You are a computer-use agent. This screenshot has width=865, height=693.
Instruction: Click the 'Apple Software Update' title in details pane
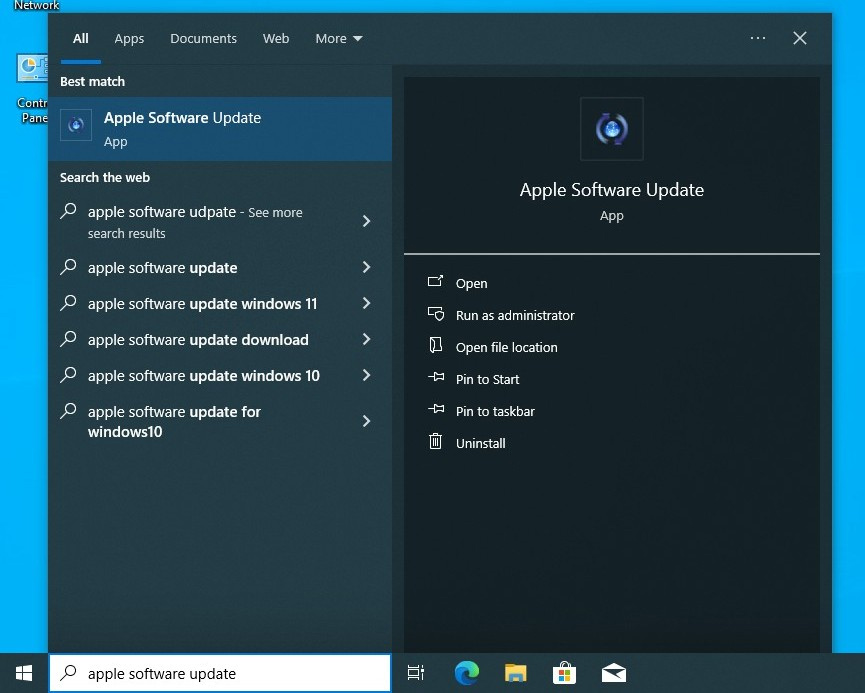[612, 190]
